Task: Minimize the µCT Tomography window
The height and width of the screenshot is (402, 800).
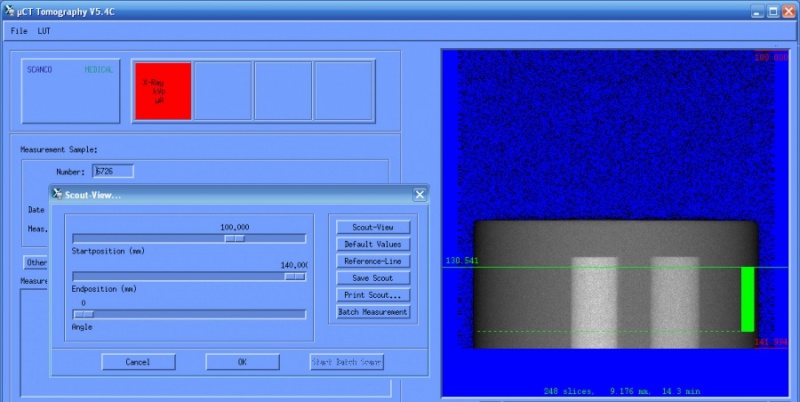Action: click(758, 11)
